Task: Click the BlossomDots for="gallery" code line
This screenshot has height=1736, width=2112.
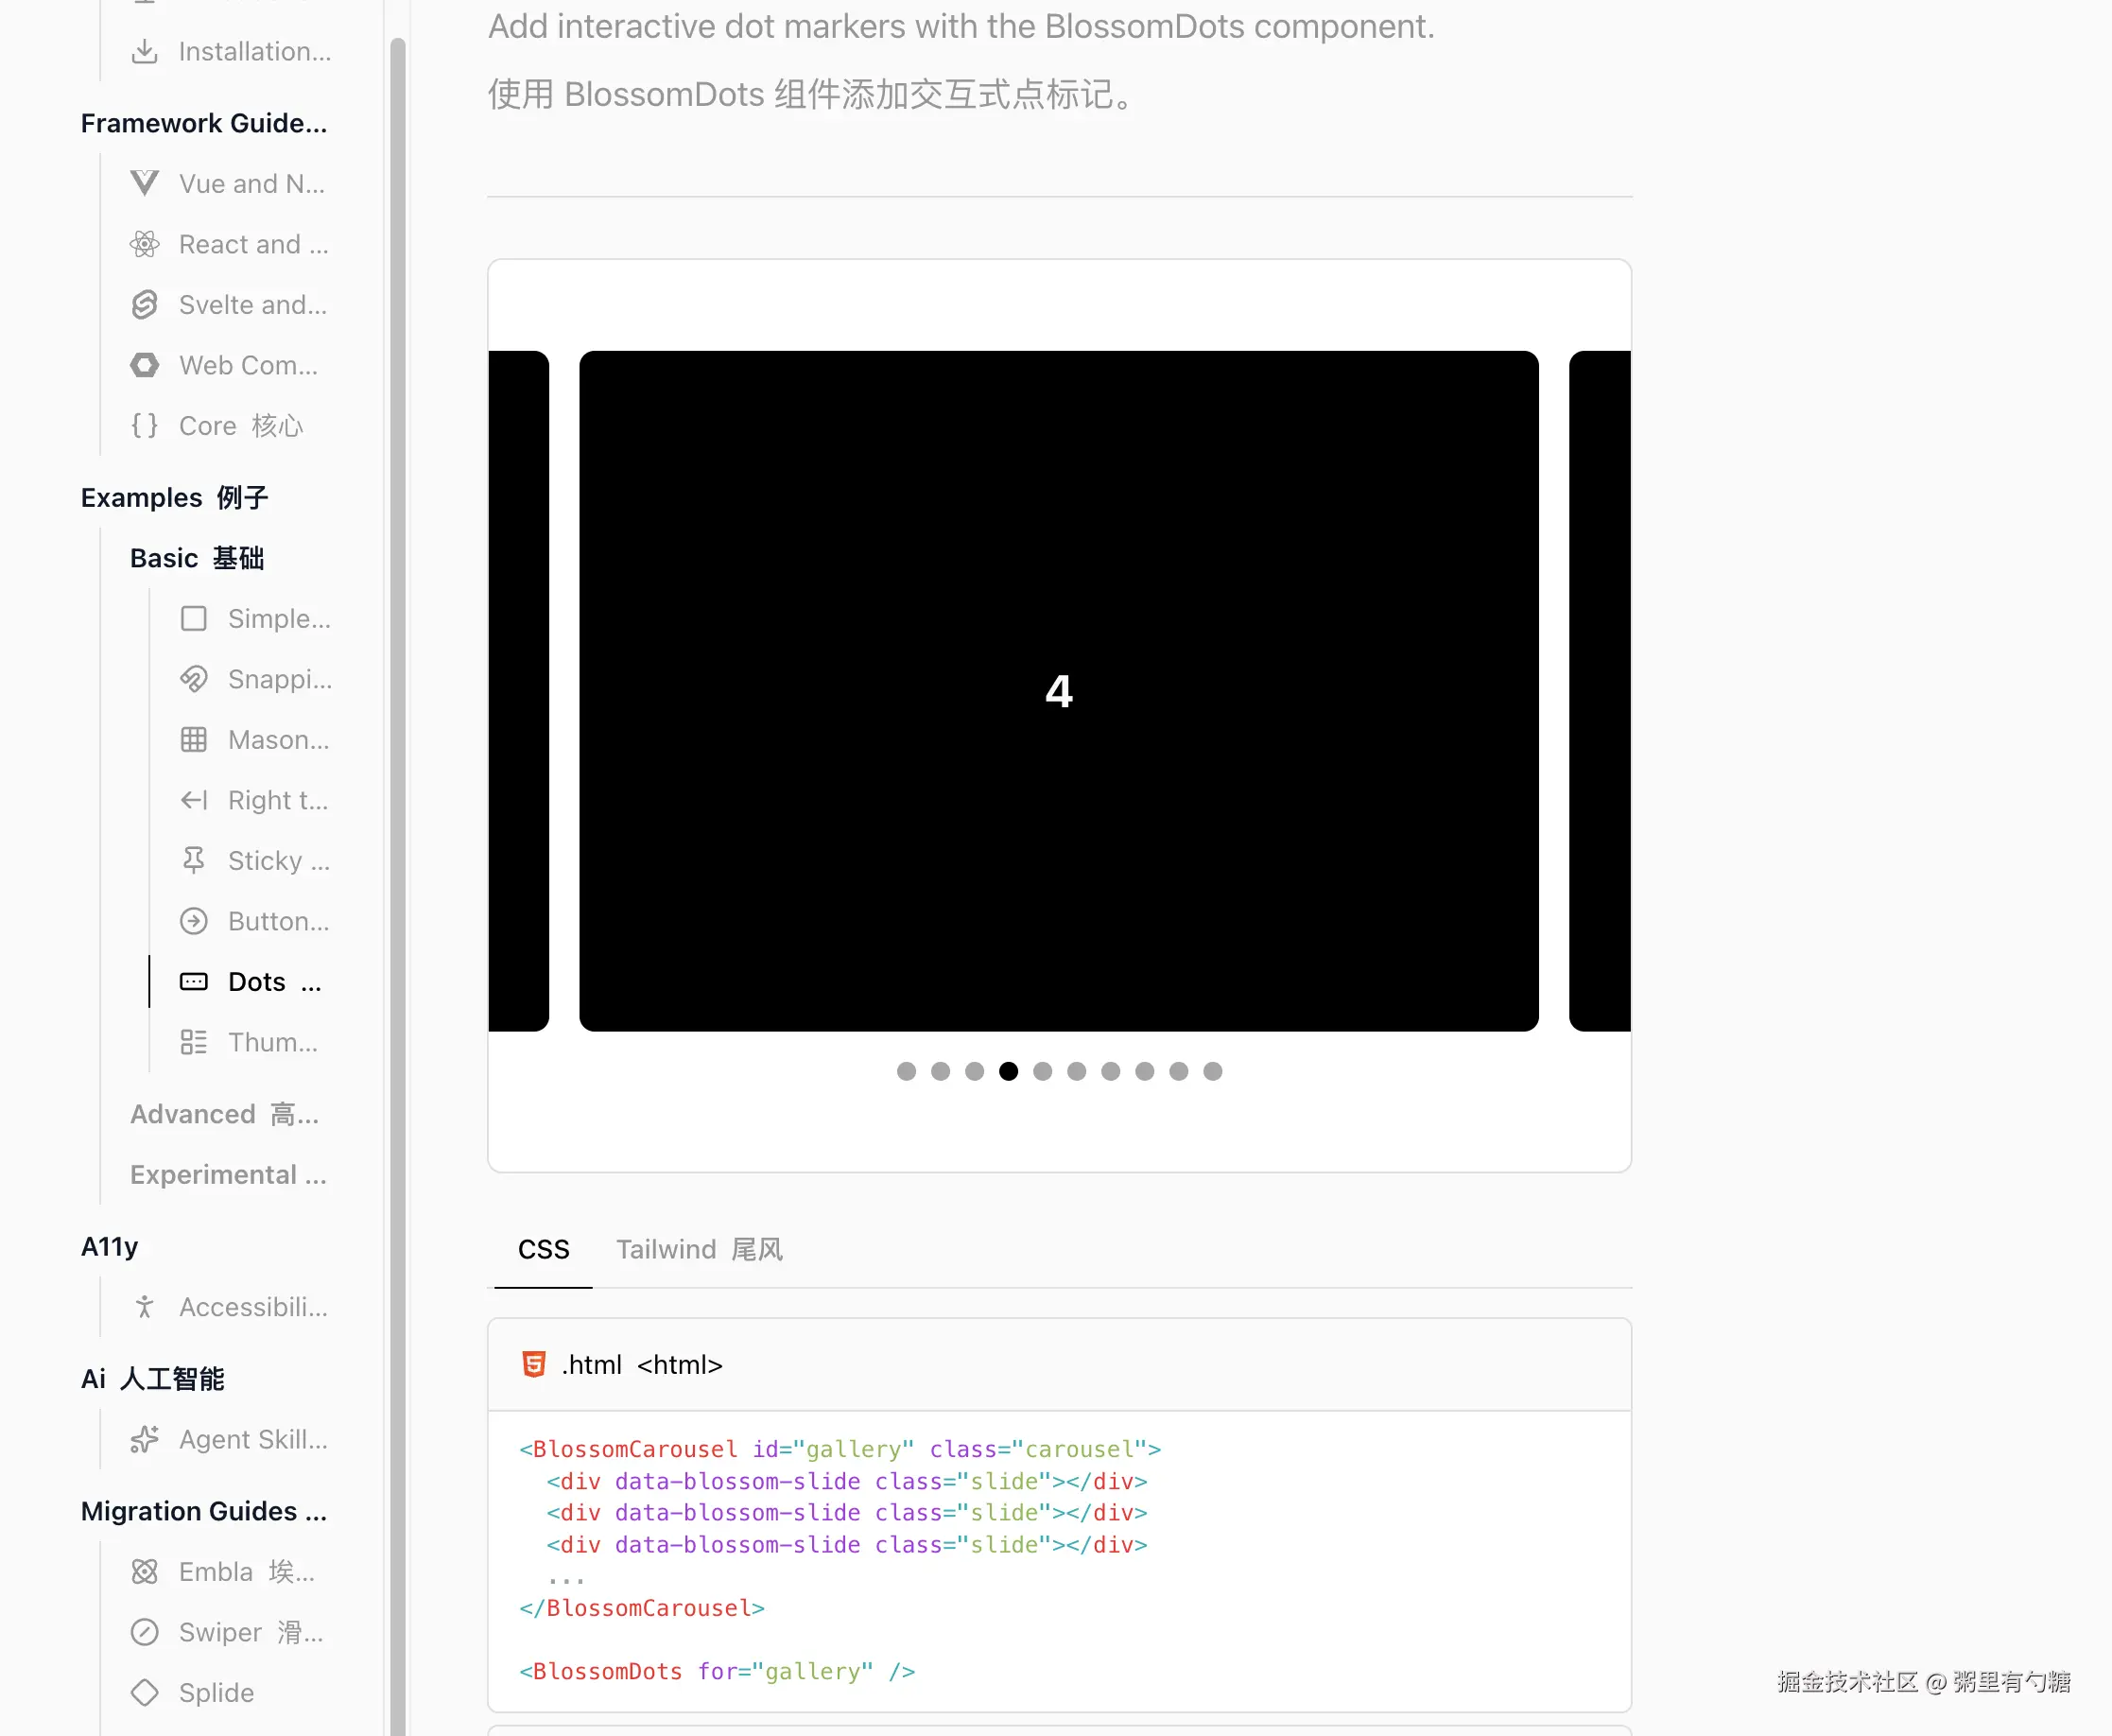Action: [x=717, y=1671]
